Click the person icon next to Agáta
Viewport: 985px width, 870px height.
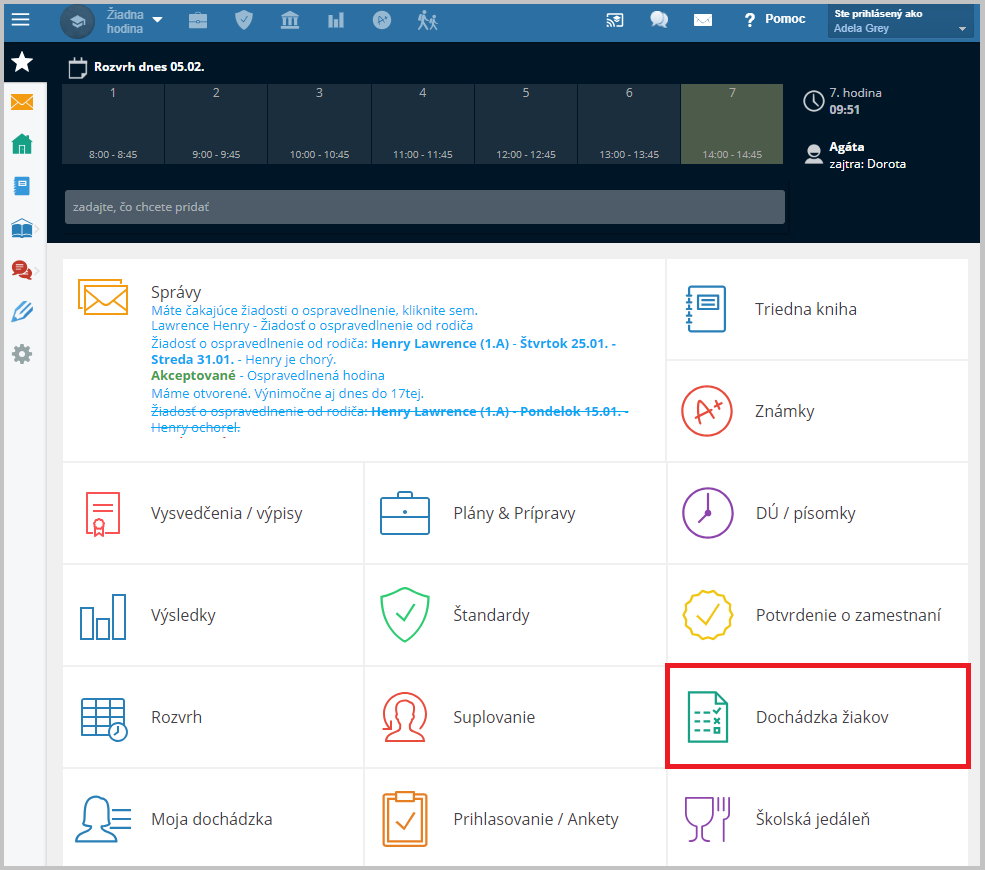pyautogui.click(x=814, y=154)
